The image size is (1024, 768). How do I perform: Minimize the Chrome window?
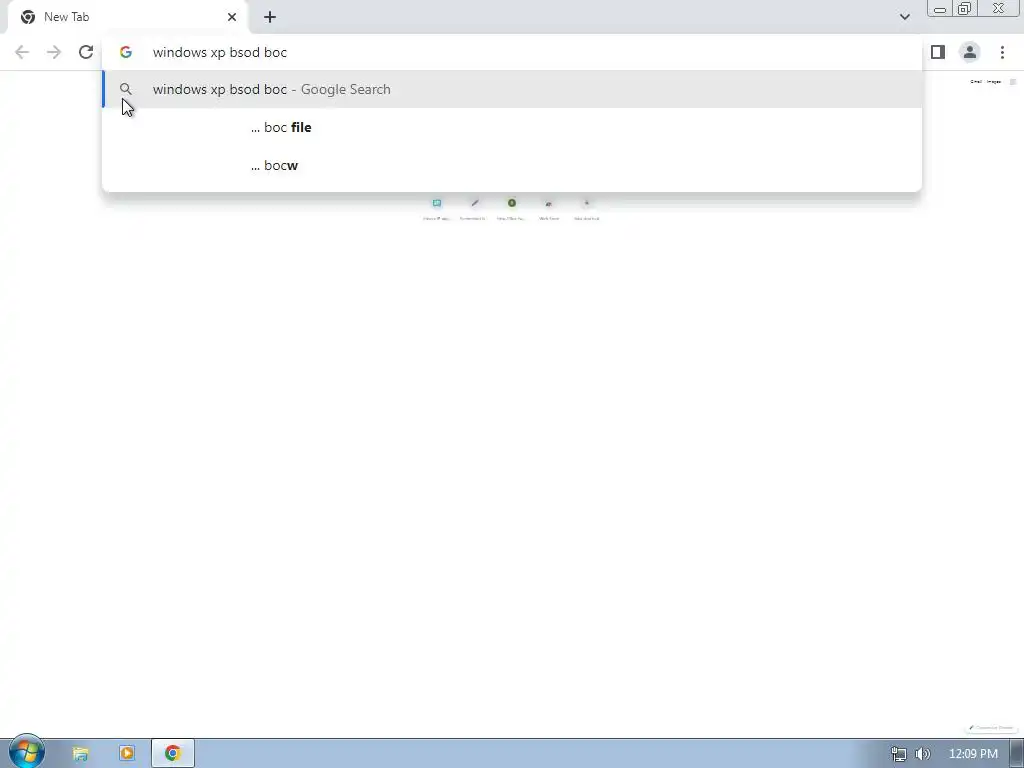(940, 8)
